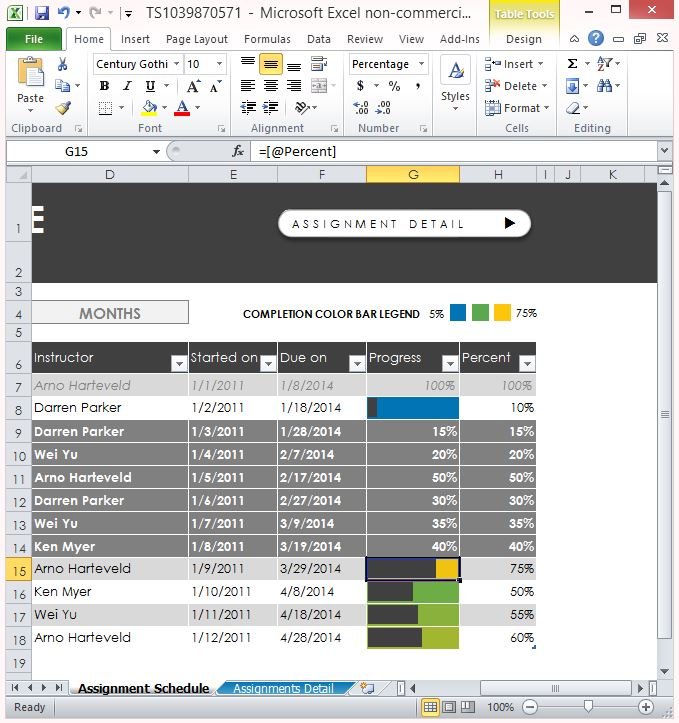Apply bold formatting with the B button
679x723 pixels.
104,86
